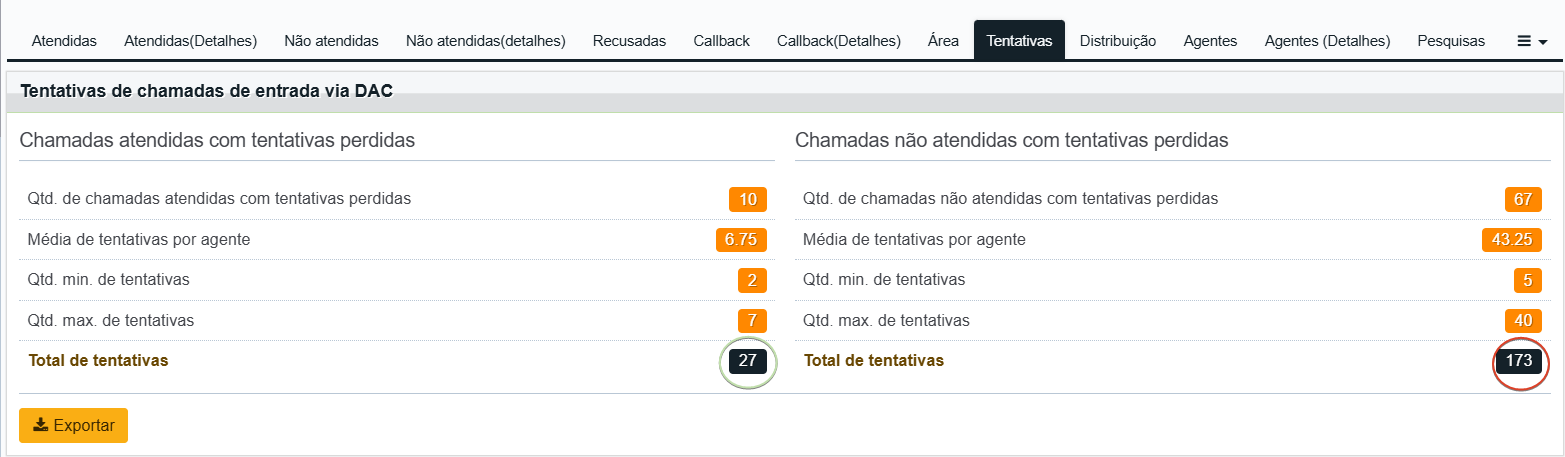Open the Atendidas(Detalhes) tab
Screen dimensions: 1565x457
190,41
